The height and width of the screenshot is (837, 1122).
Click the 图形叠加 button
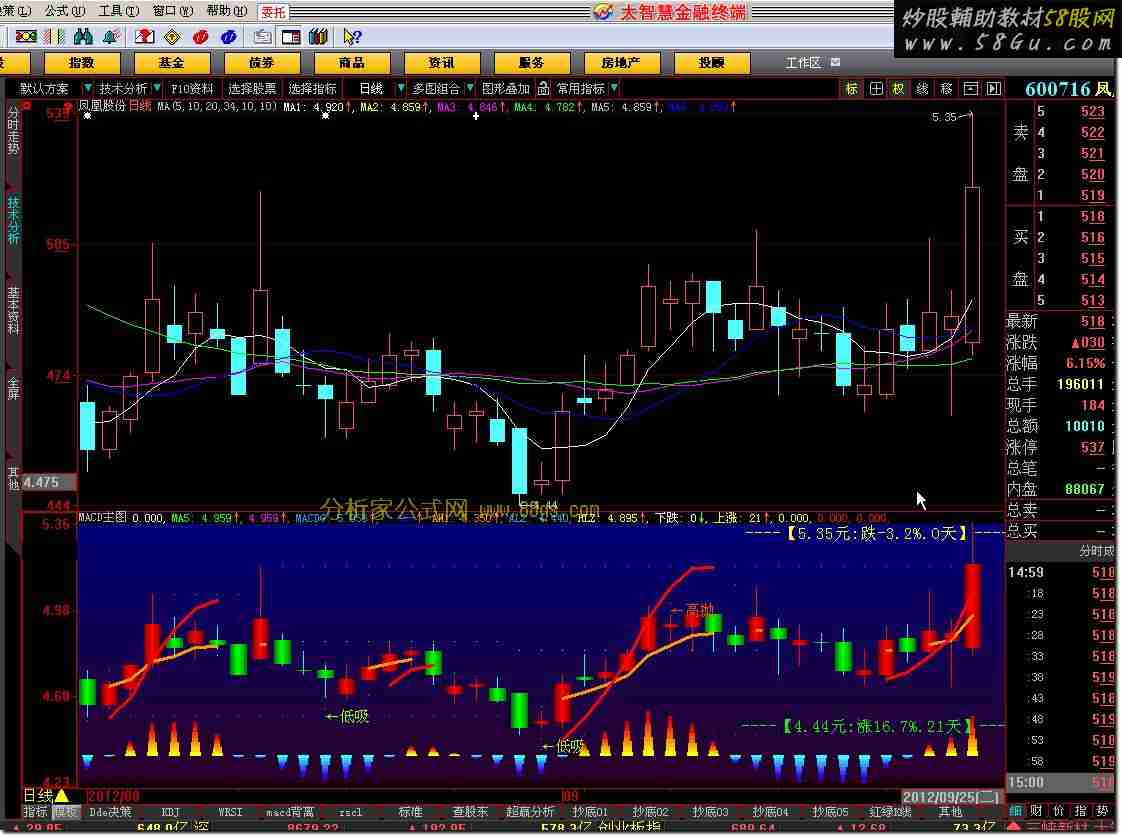tap(505, 89)
